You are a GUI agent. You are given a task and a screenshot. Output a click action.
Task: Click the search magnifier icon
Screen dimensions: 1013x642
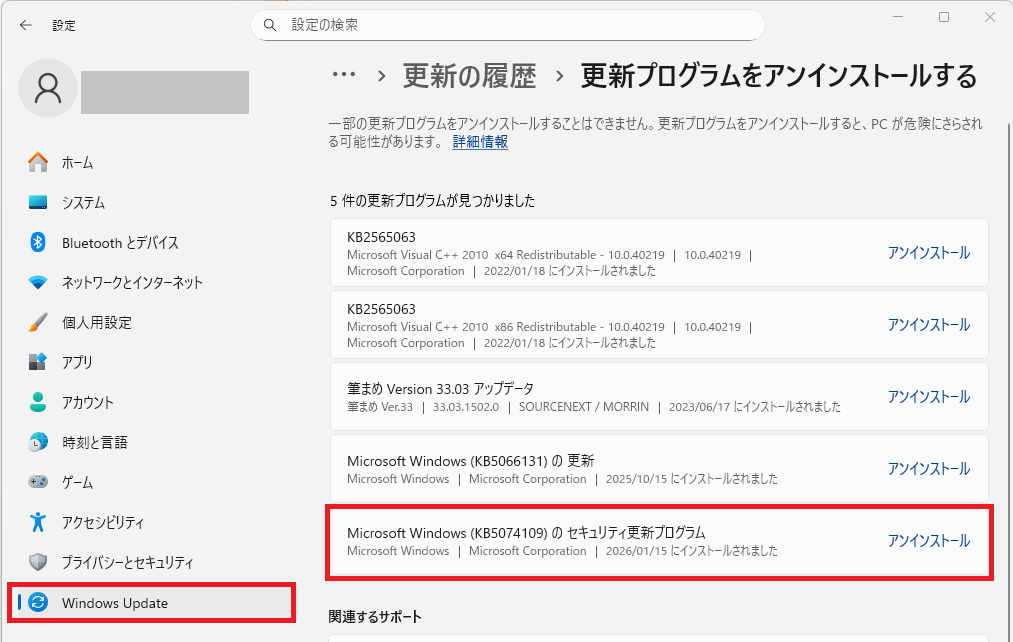tap(270, 25)
